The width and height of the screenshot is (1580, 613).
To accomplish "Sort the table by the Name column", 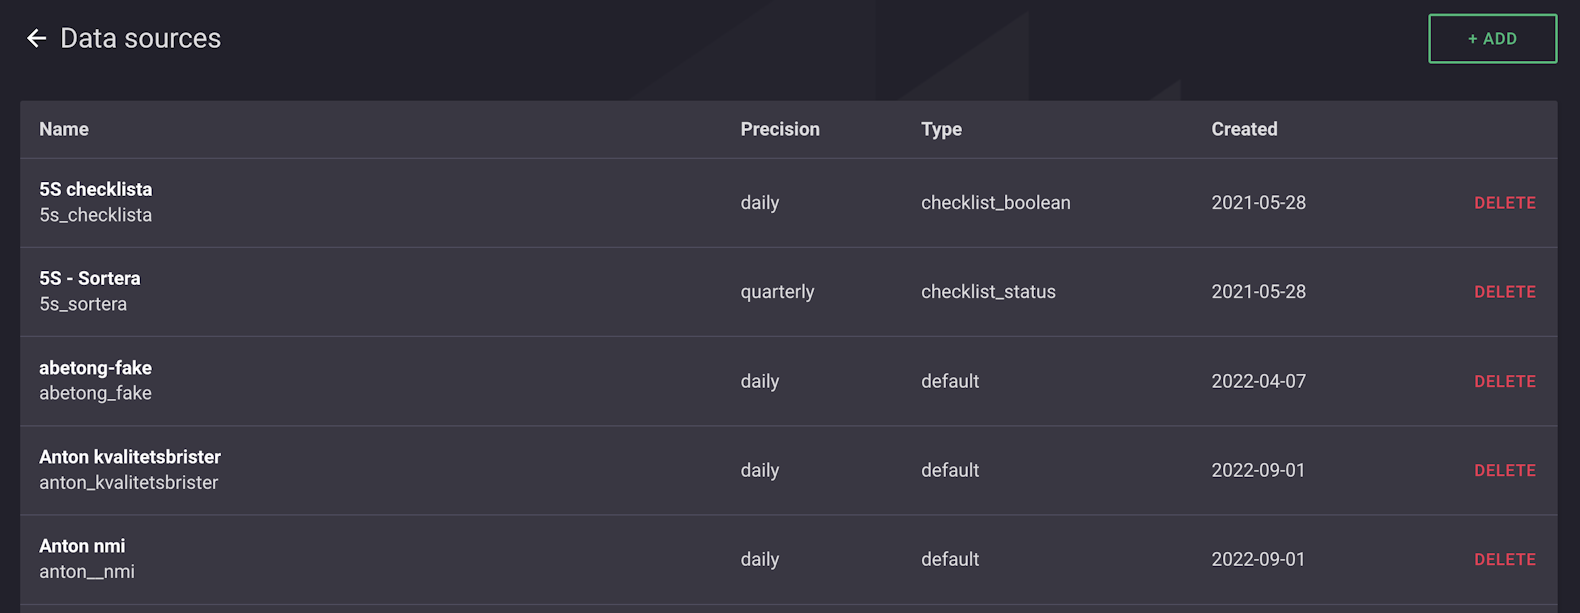I will [63, 129].
